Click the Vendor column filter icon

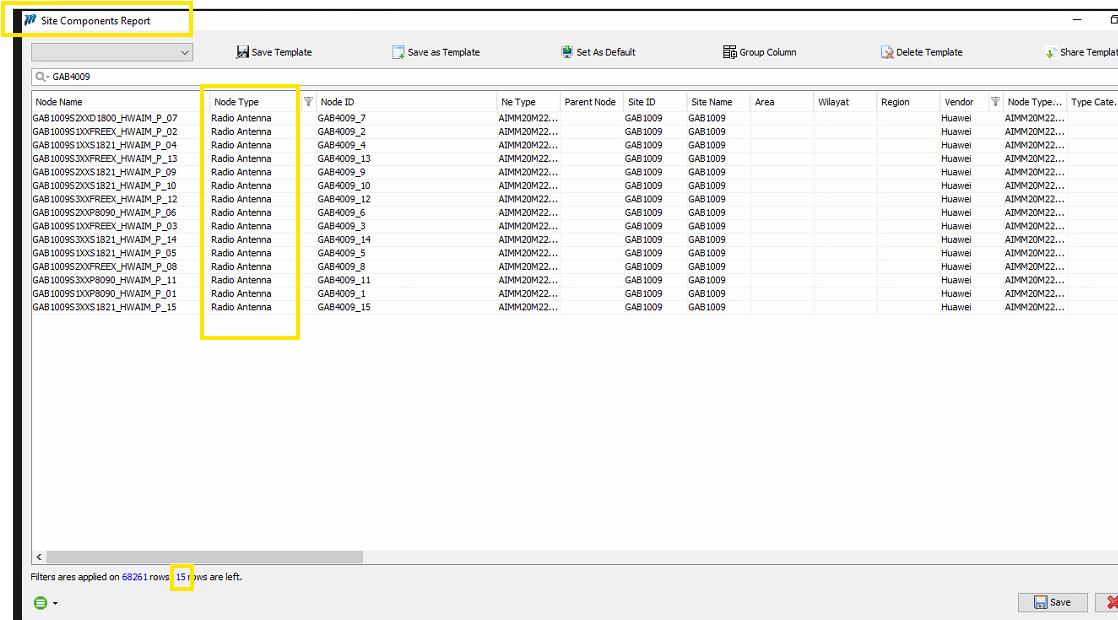click(x=995, y=102)
